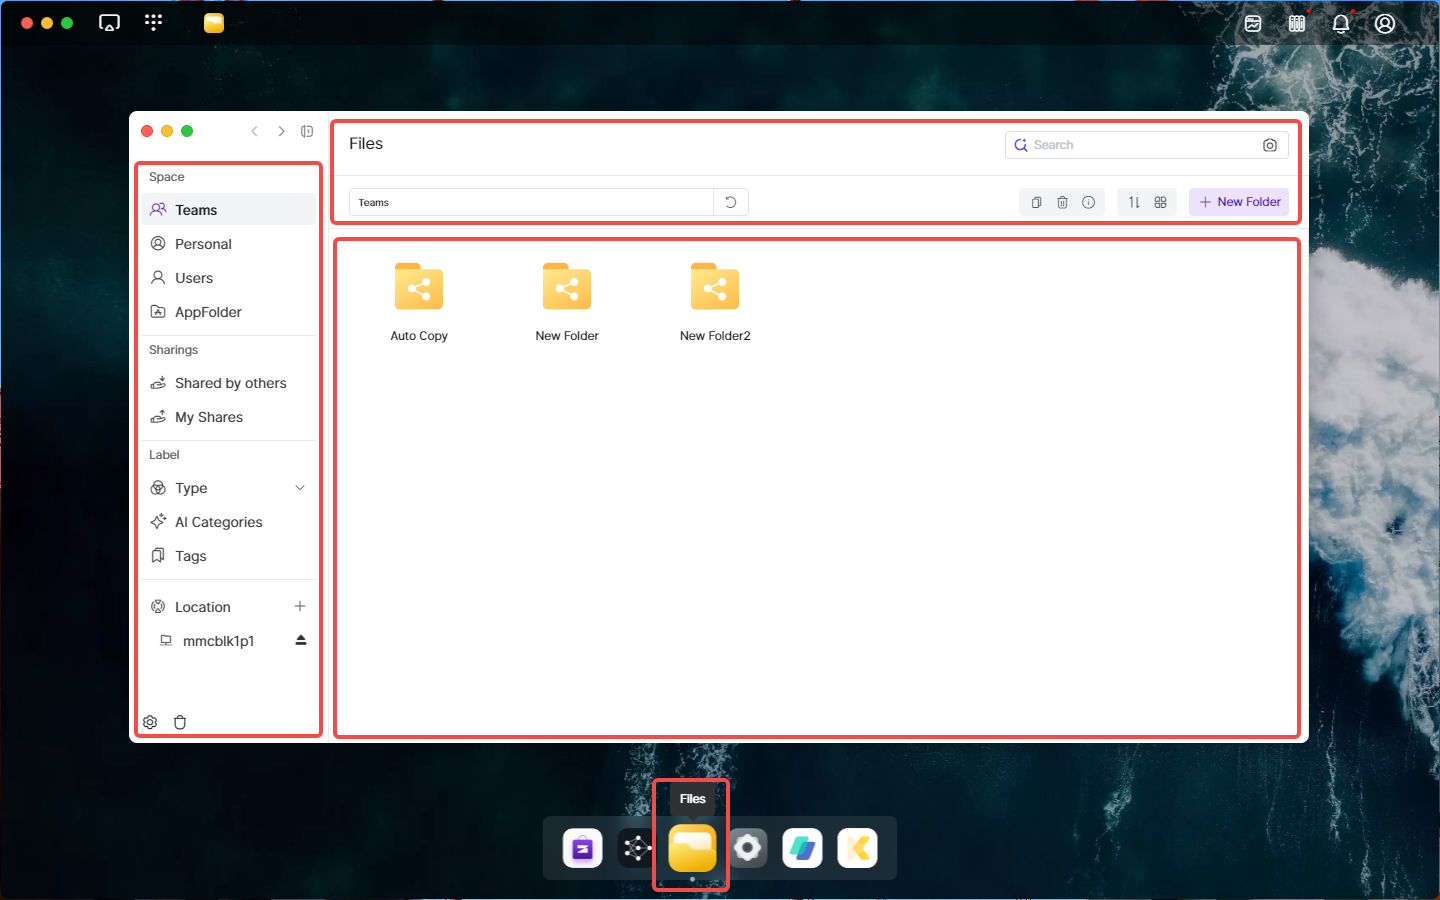This screenshot has width=1440, height=900.
Task: Open Tags in the sidebar
Action: [228, 556]
